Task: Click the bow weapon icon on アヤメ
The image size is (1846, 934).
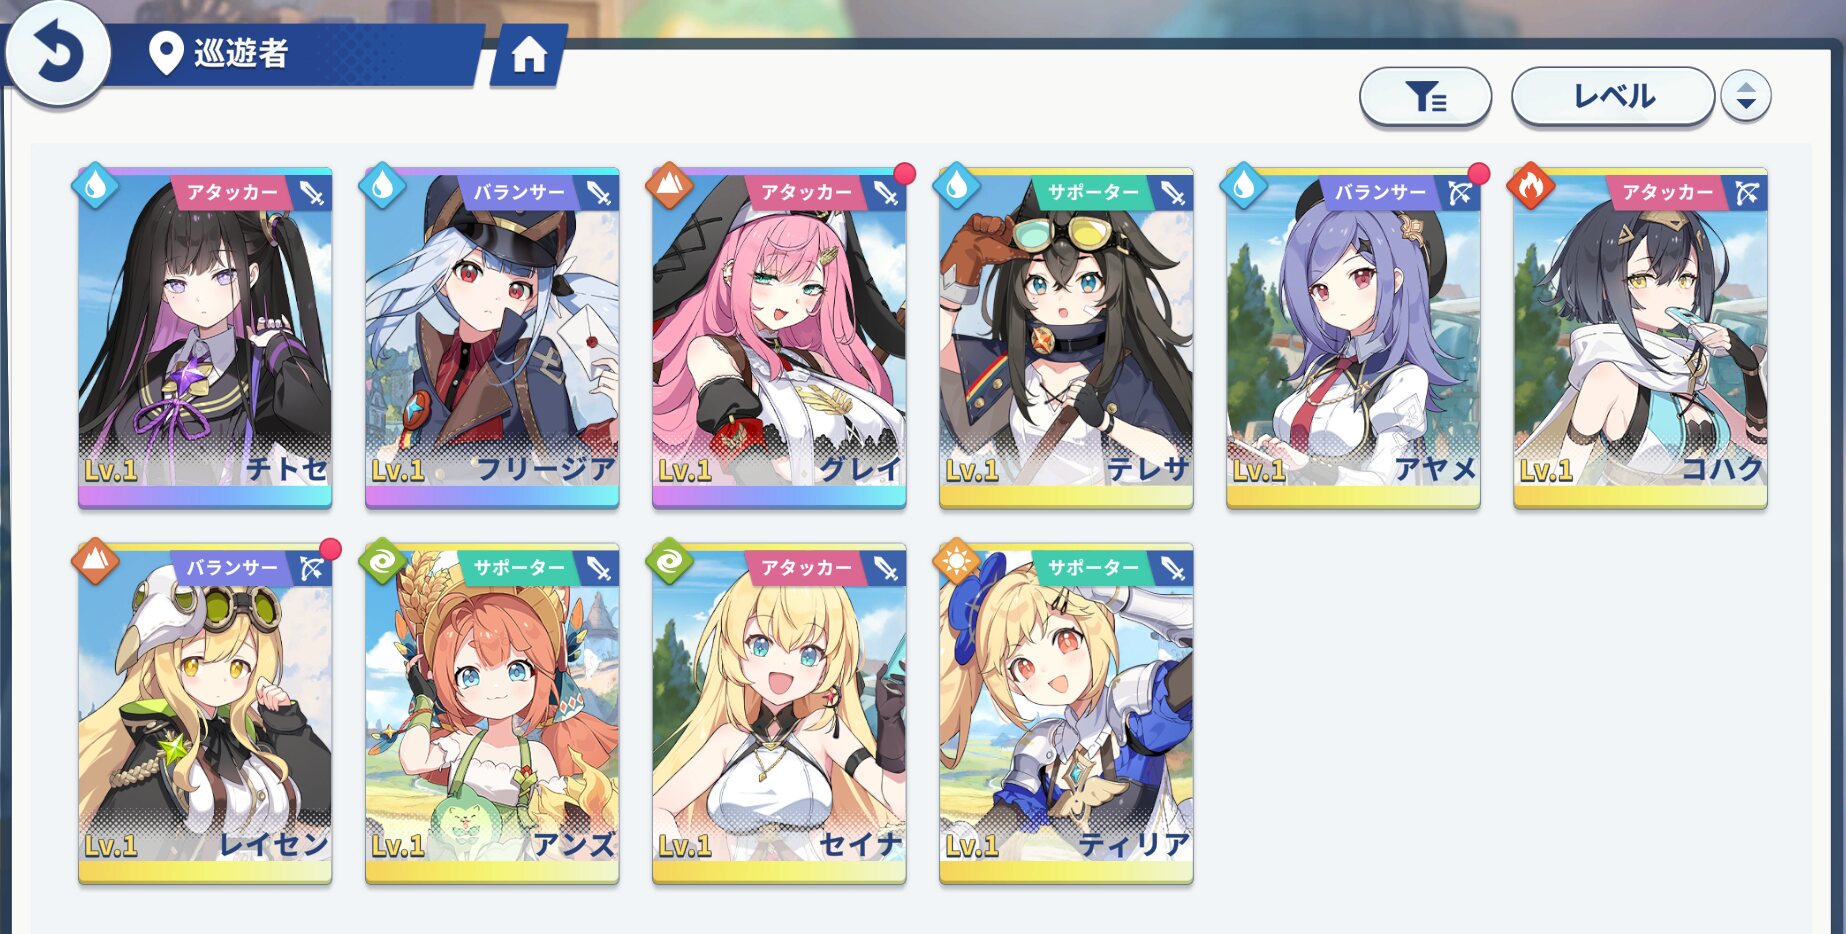Action: pos(1460,192)
